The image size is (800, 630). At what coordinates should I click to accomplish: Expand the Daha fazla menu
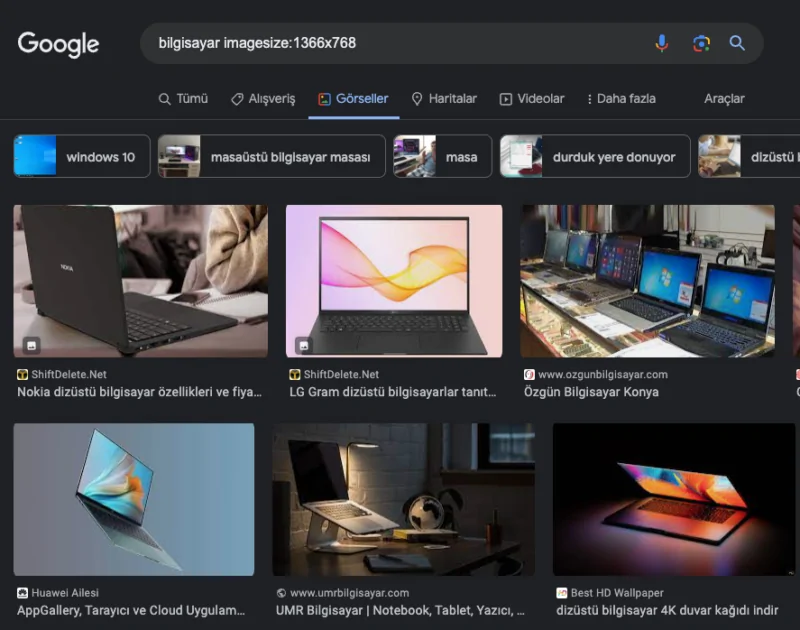[x=621, y=99]
